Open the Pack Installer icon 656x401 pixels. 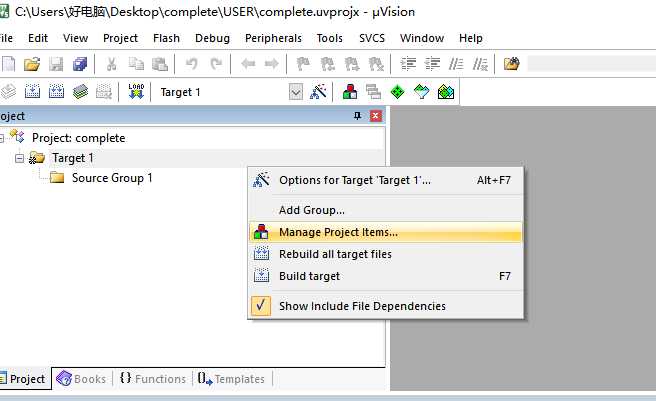[446, 91]
